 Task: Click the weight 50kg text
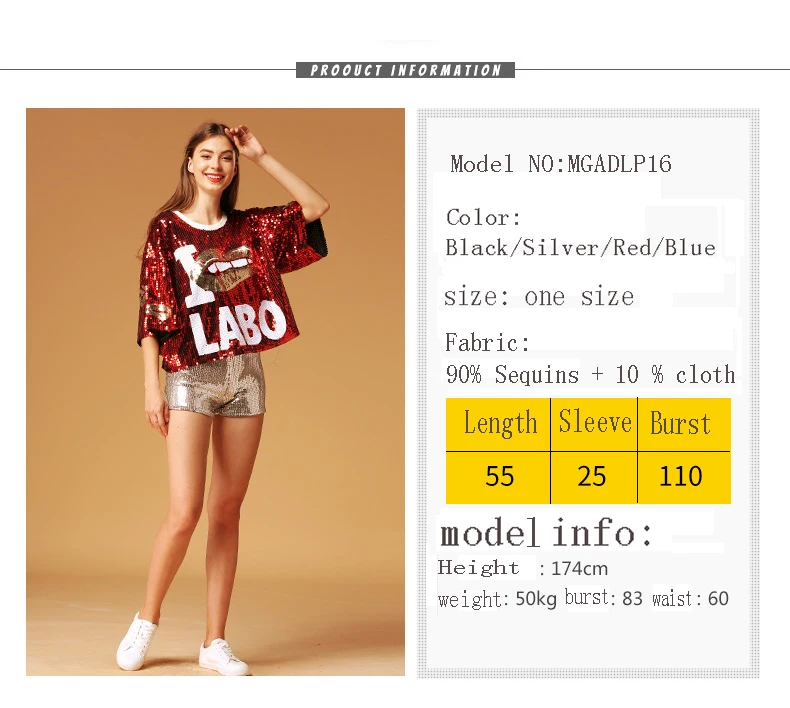(497, 599)
